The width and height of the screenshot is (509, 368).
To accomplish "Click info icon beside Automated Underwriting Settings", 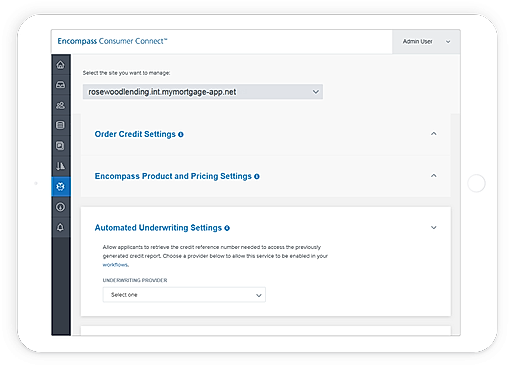I will [227, 228].
